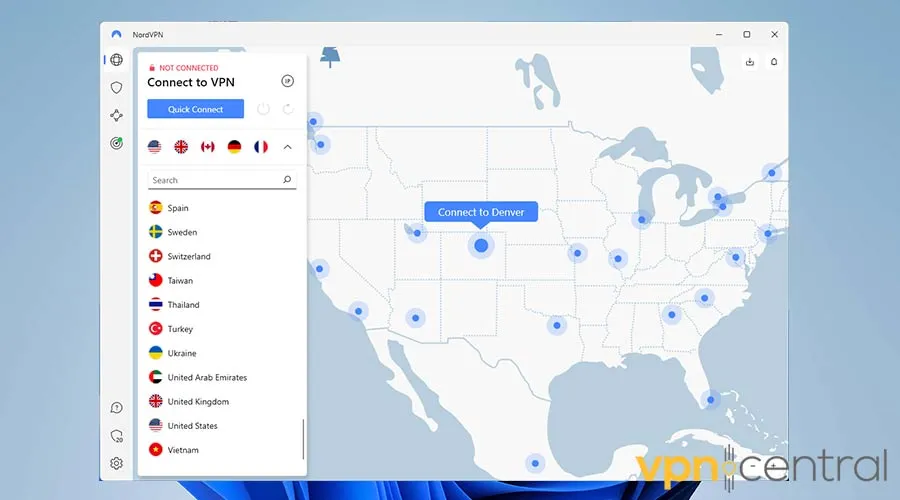Select the France quick flag icon
This screenshot has width=900, height=500.
pyautogui.click(x=261, y=147)
